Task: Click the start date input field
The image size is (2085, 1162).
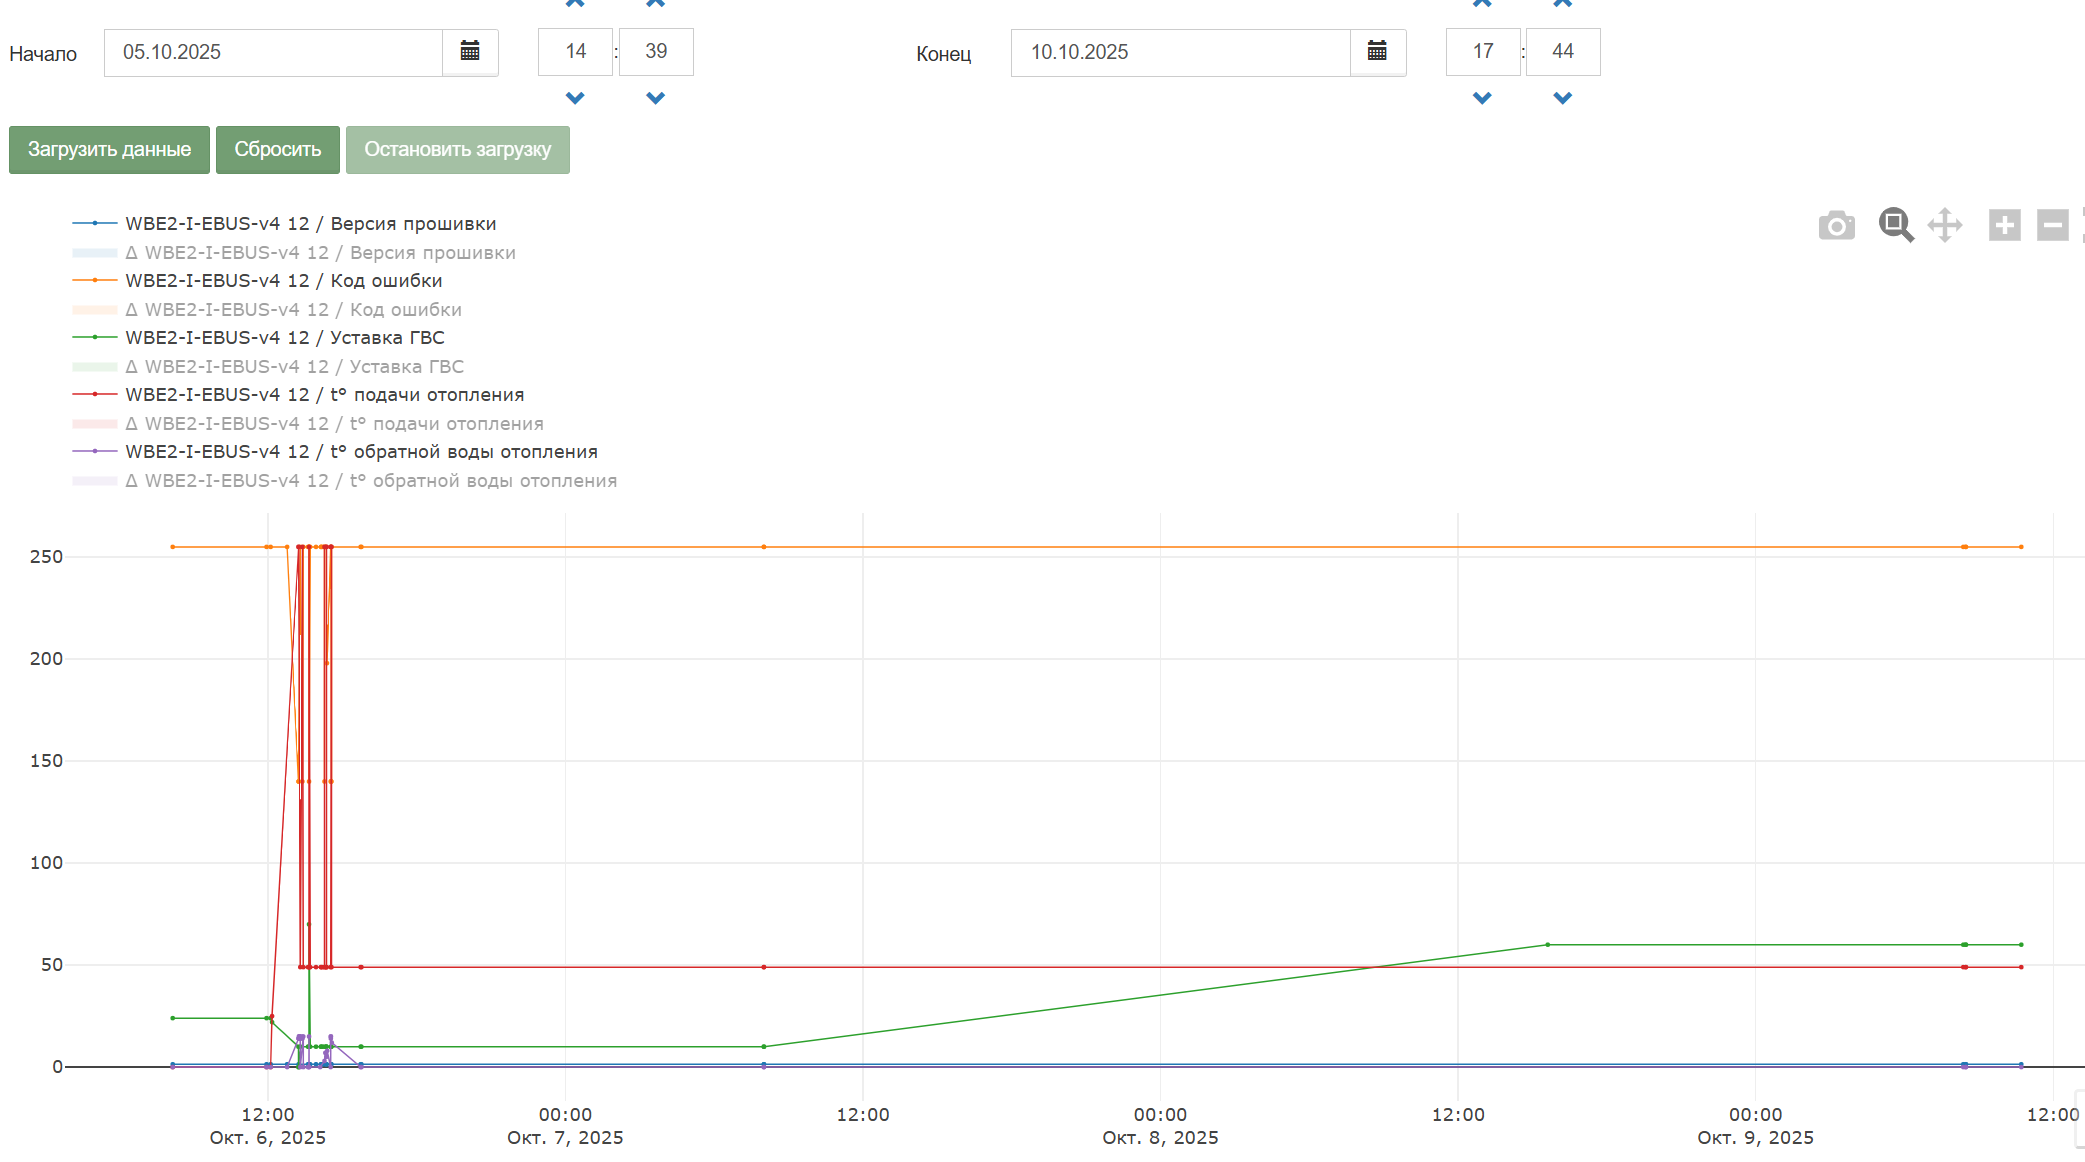Action: 272,53
